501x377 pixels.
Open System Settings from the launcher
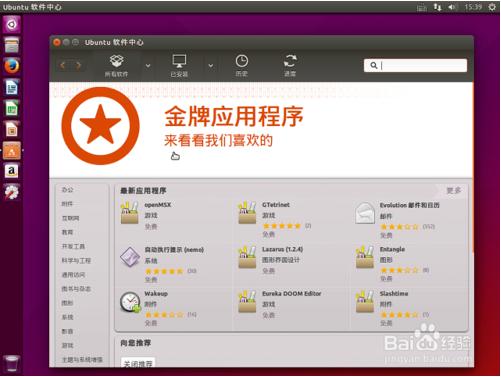tap(12, 192)
